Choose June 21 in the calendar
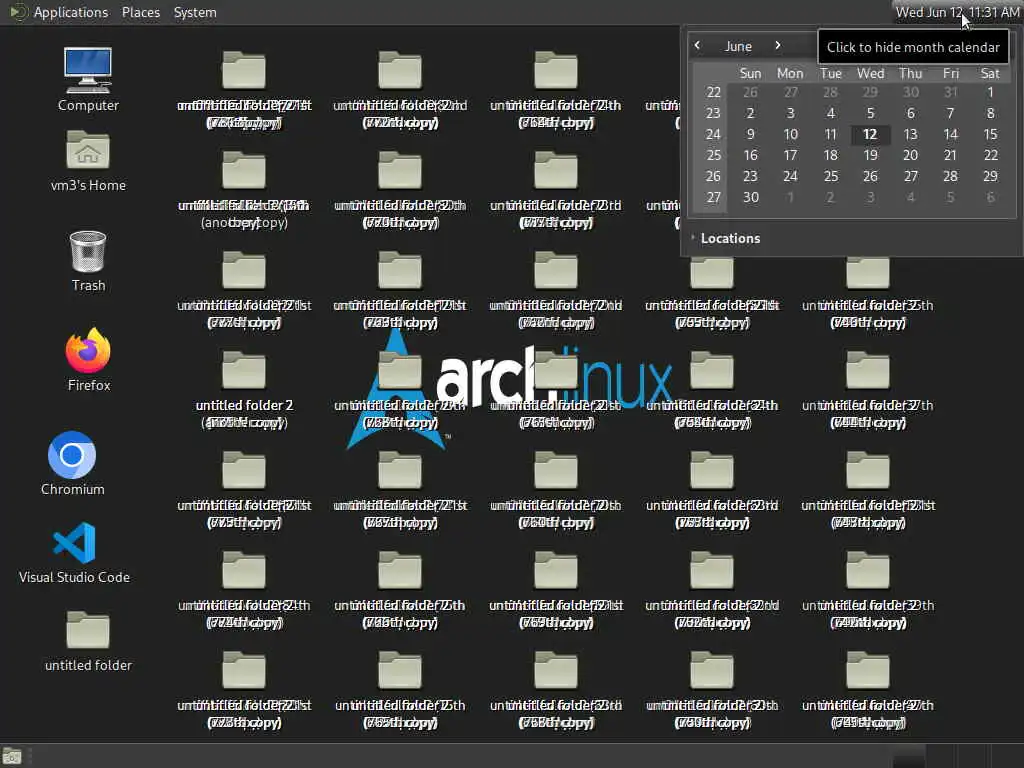 pyautogui.click(x=950, y=155)
